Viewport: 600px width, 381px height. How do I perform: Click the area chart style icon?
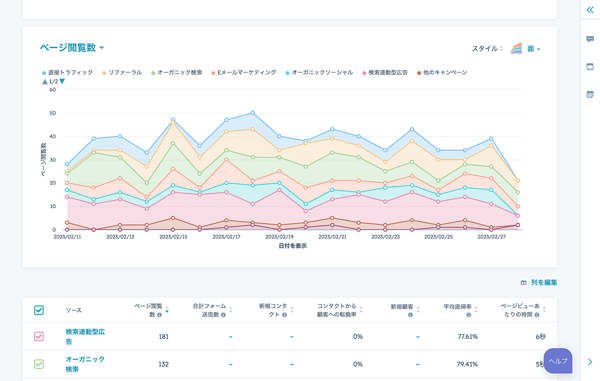pyautogui.click(x=516, y=49)
